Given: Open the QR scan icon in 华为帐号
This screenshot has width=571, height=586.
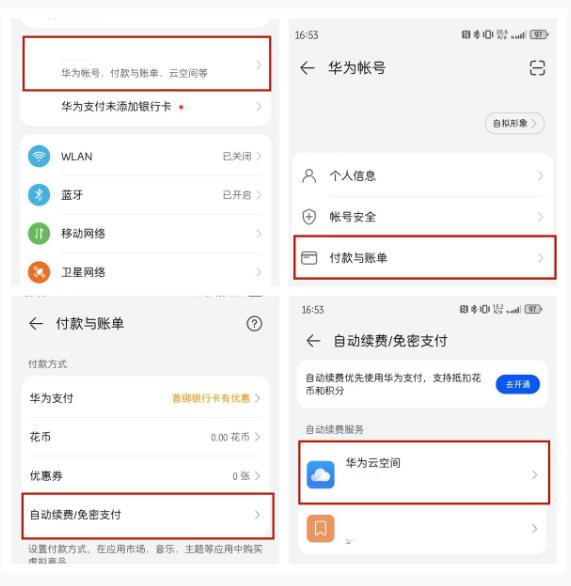Looking at the screenshot, I should [537, 68].
